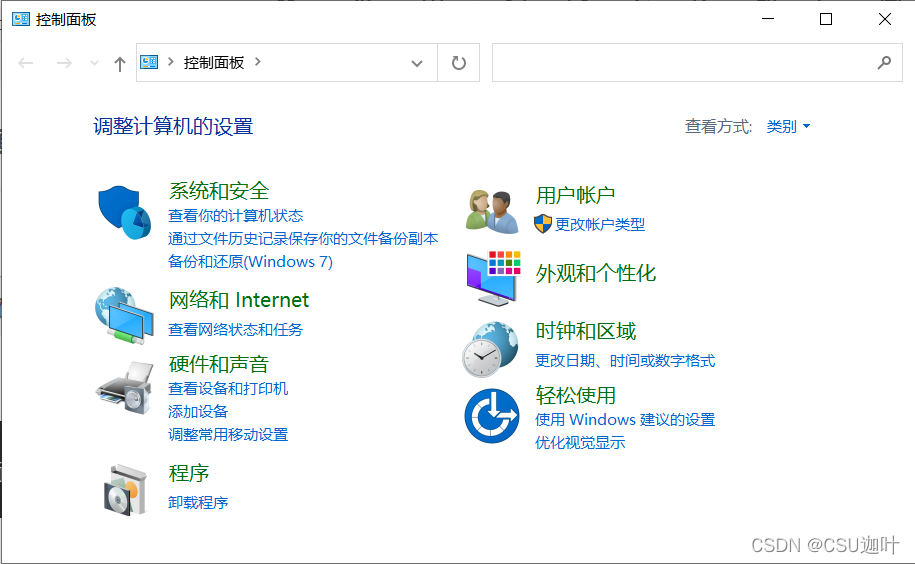Click the 添加设备 link
This screenshot has height=564, width=915.
[x=198, y=411]
